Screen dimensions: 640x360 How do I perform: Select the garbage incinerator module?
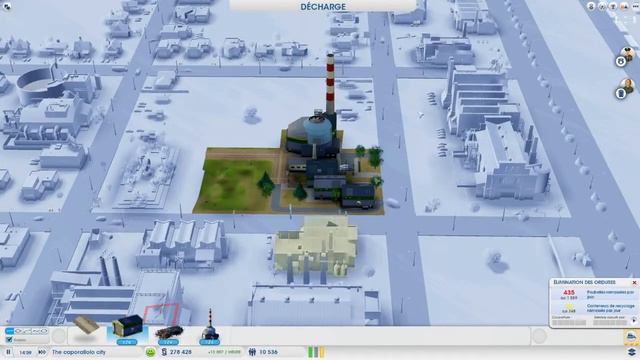pyautogui.click(x=210, y=328)
